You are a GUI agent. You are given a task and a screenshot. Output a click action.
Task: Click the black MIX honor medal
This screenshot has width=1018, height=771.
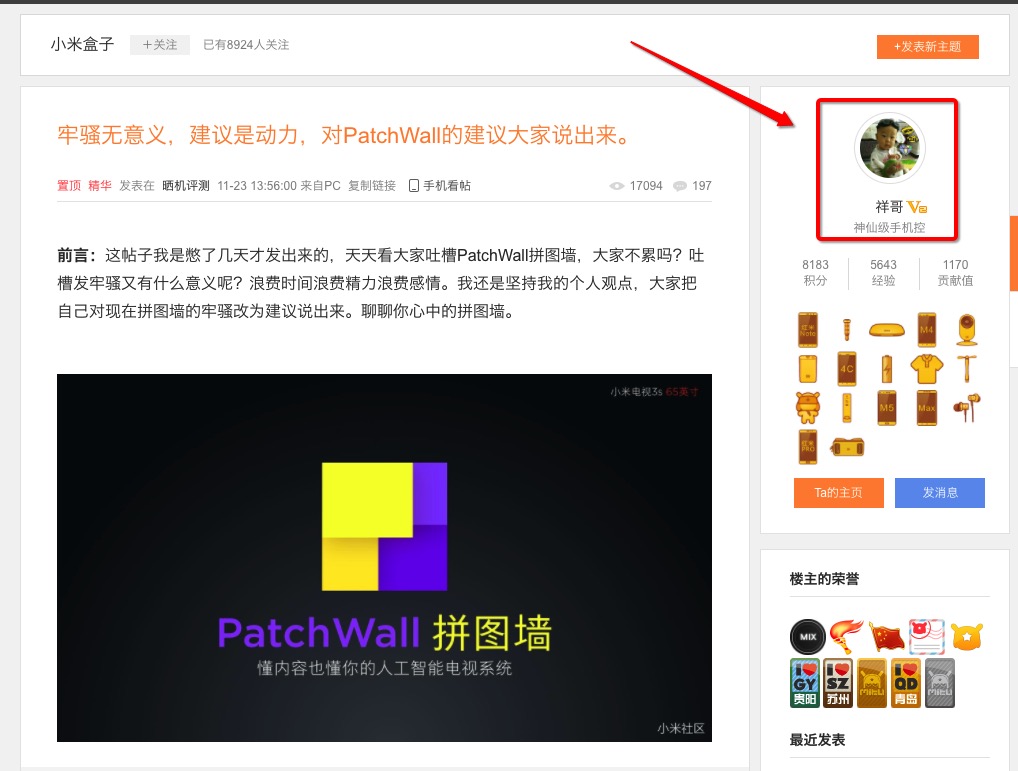tap(808, 637)
